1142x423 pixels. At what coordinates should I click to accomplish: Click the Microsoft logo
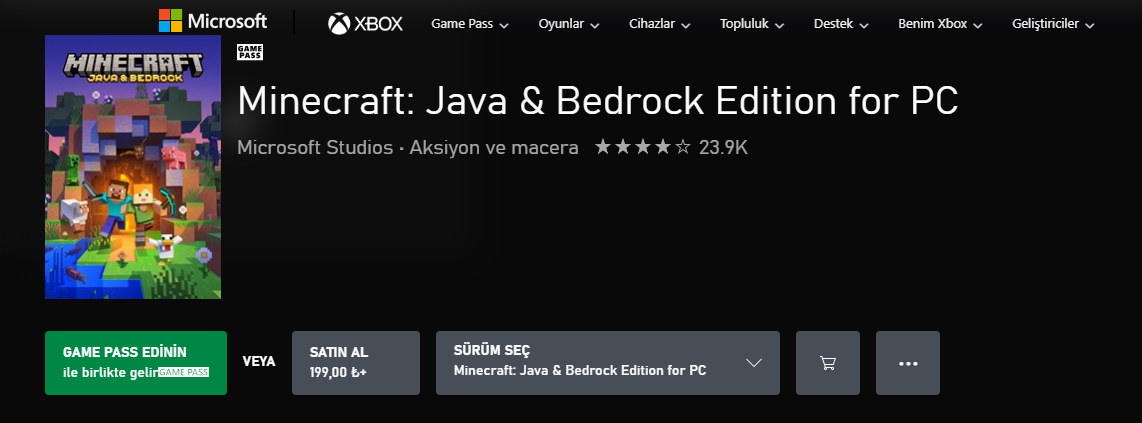point(213,21)
